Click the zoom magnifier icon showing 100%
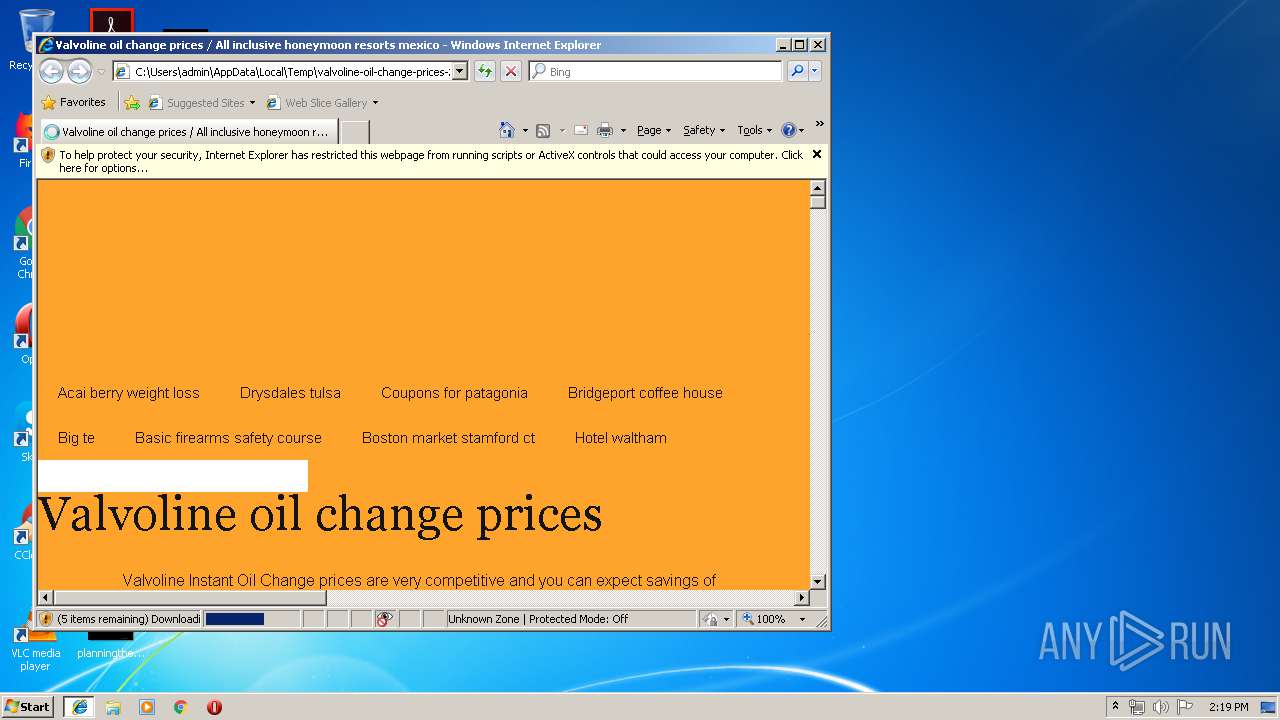1280x720 pixels. tap(748, 619)
